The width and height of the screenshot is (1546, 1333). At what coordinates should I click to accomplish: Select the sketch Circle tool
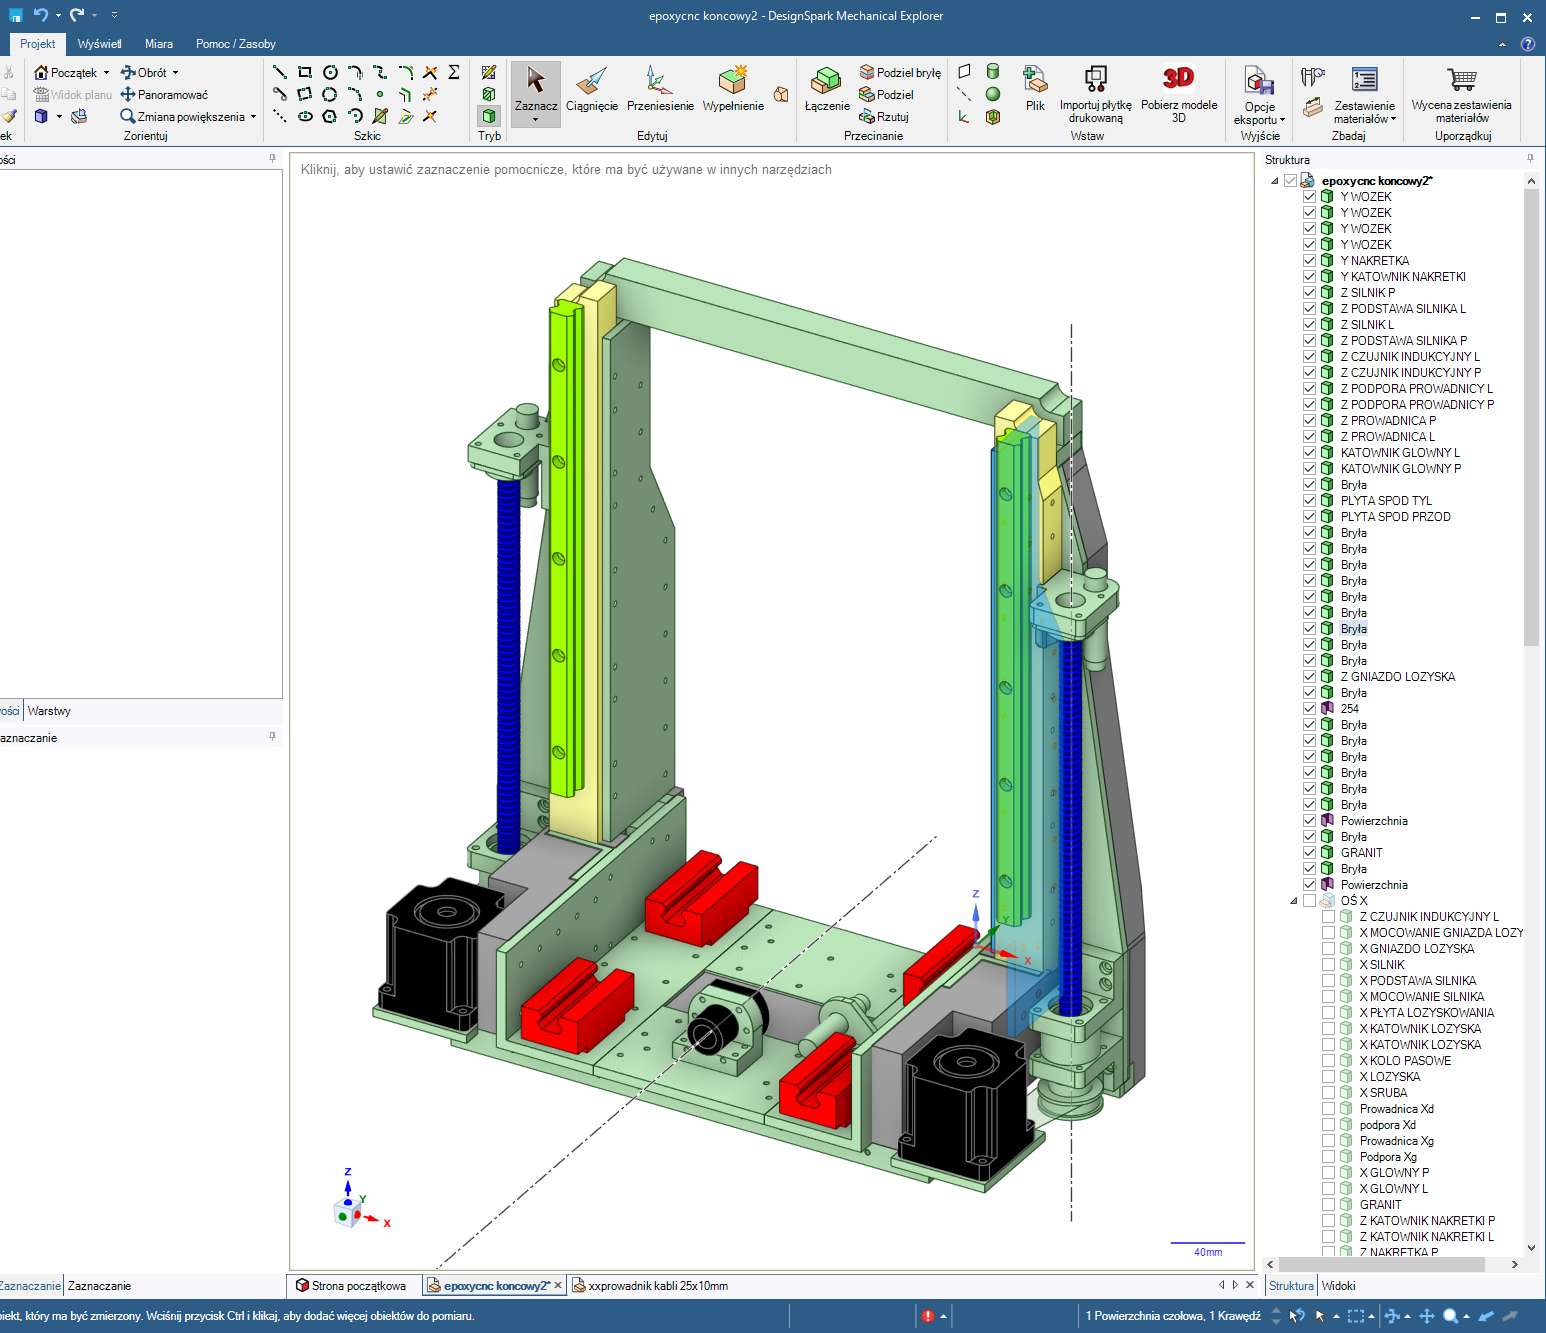(x=330, y=72)
